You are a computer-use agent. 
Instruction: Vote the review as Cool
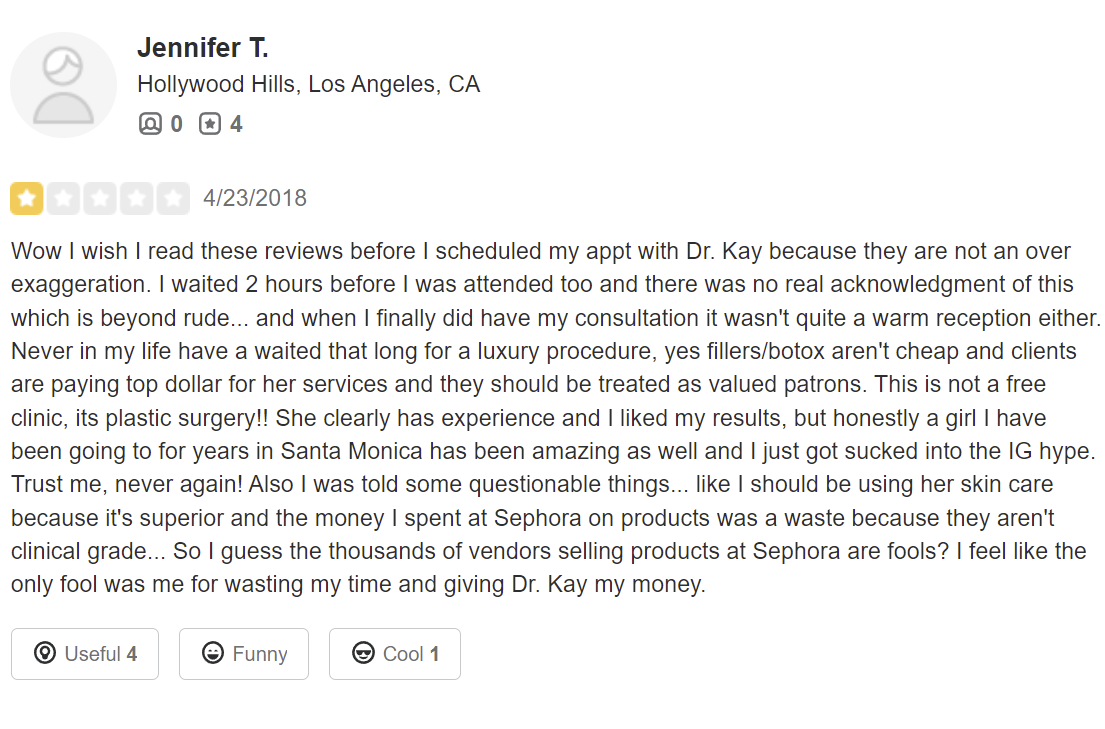click(394, 654)
